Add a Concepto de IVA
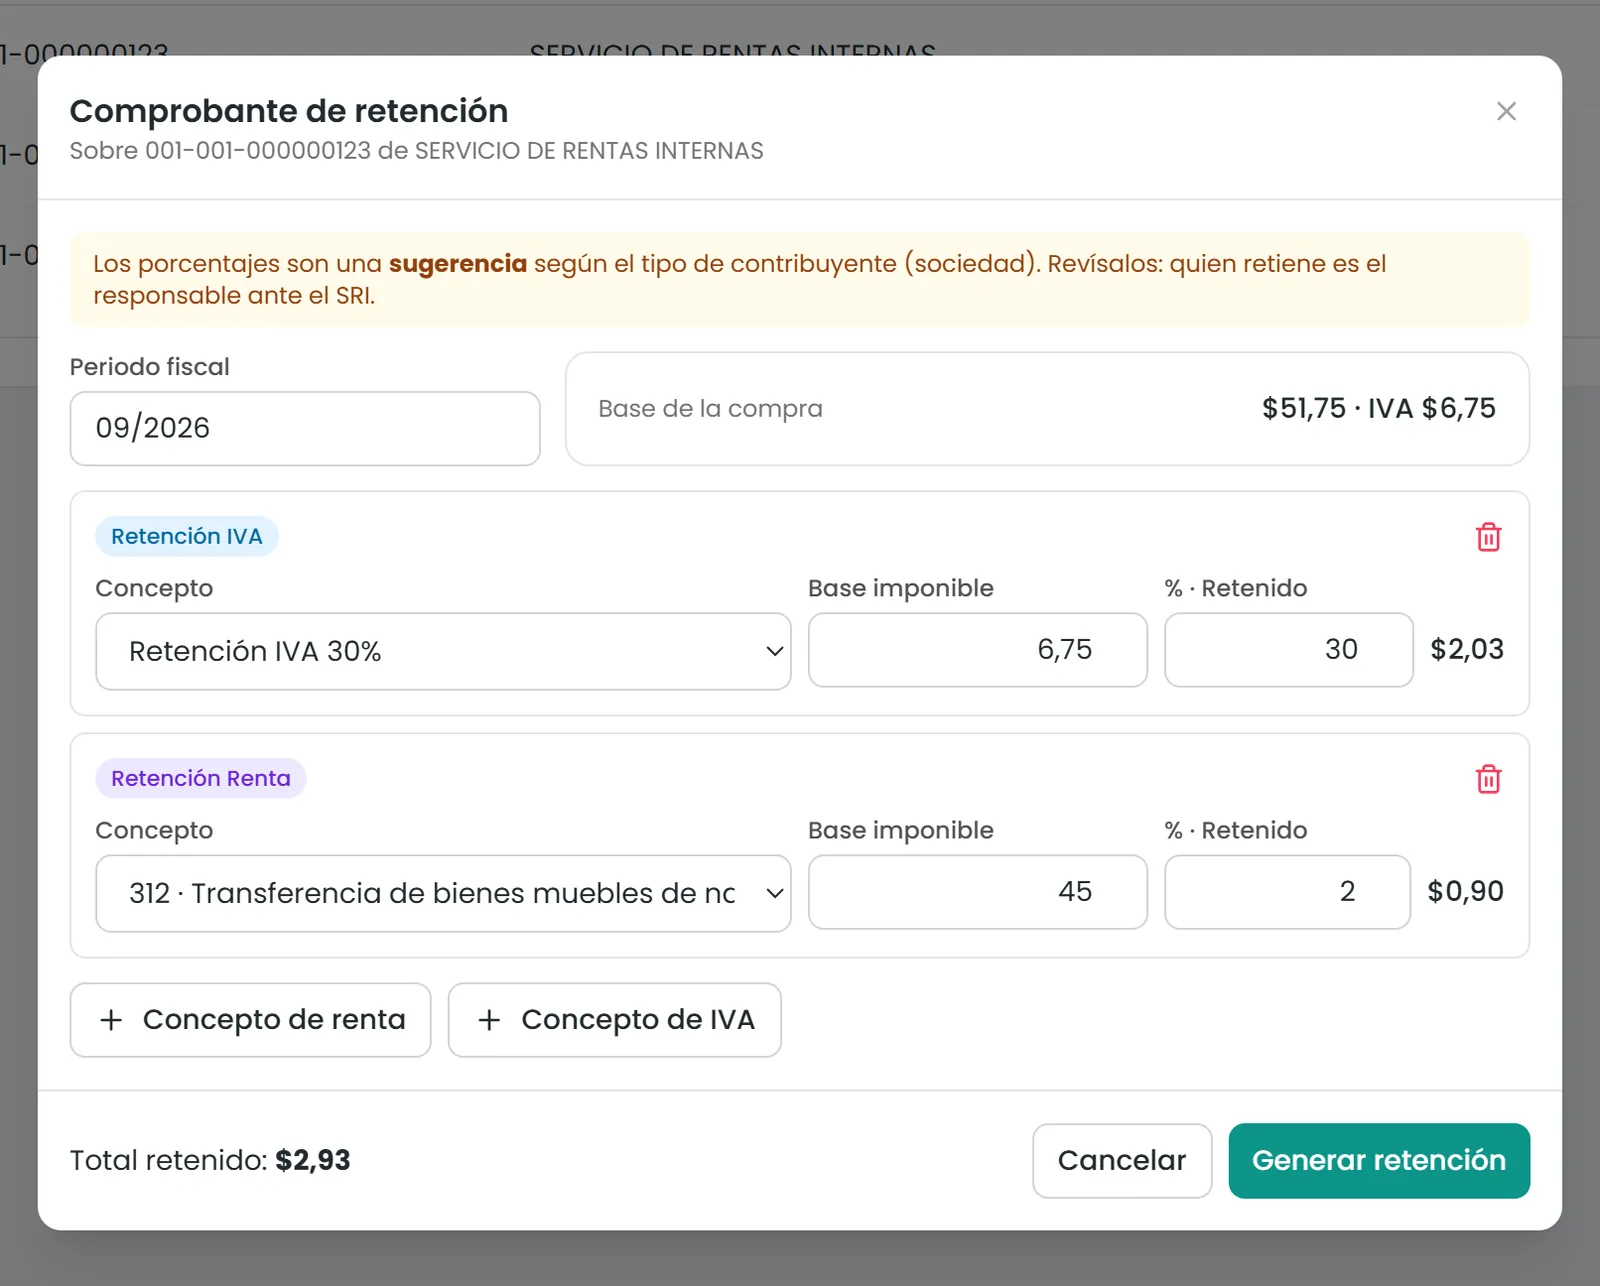This screenshot has width=1600, height=1286. click(x=614, y=1020)
